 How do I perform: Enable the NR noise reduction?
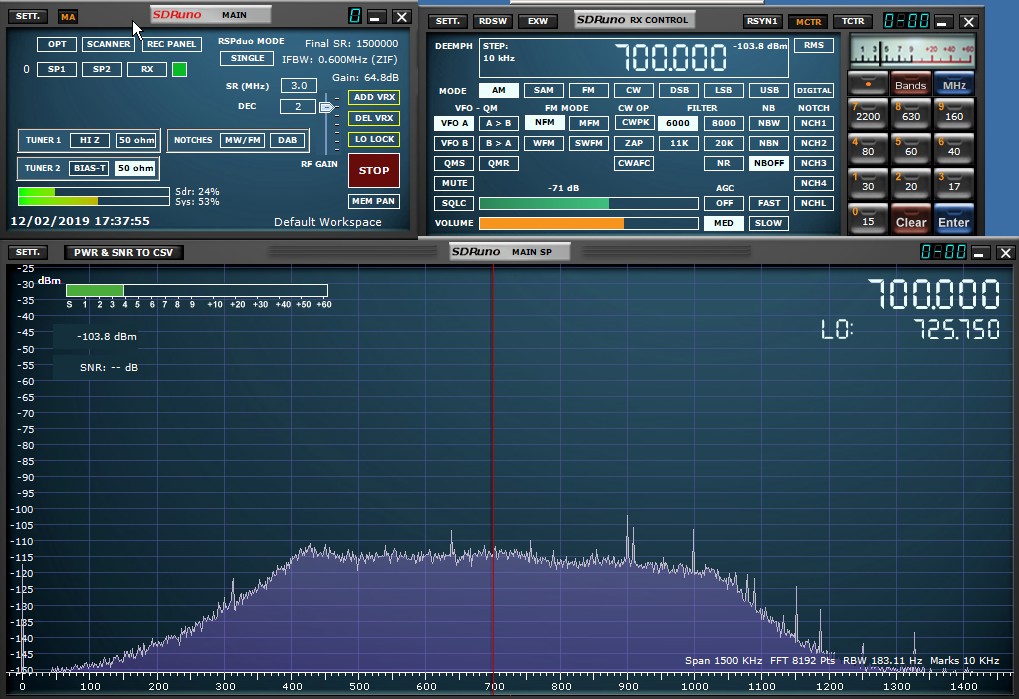[723, 163]
